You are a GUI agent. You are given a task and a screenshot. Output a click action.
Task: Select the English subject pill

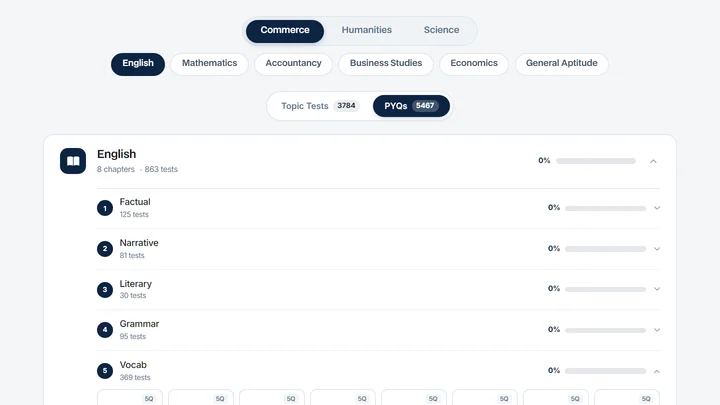(138, 63)
